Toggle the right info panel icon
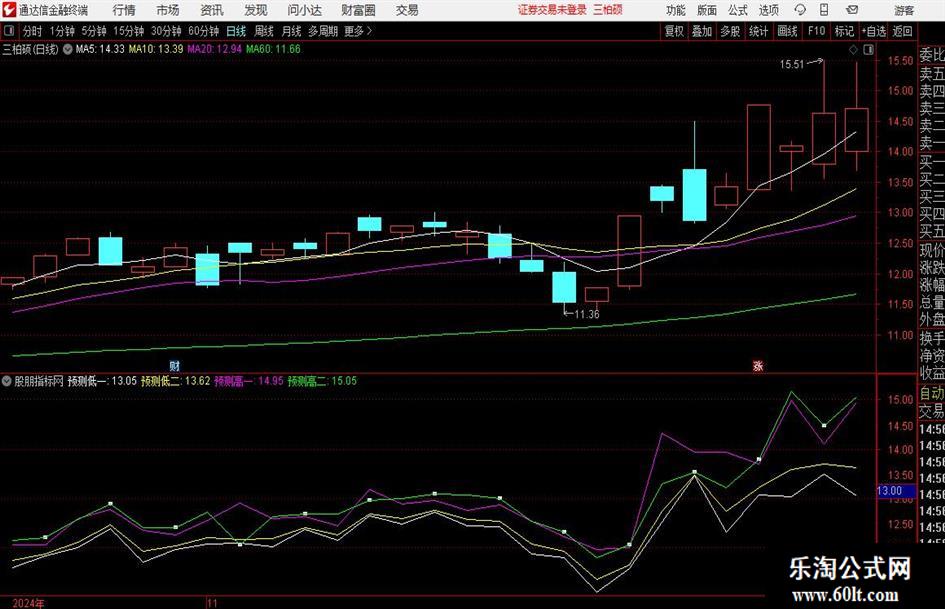 pos(868,50)
